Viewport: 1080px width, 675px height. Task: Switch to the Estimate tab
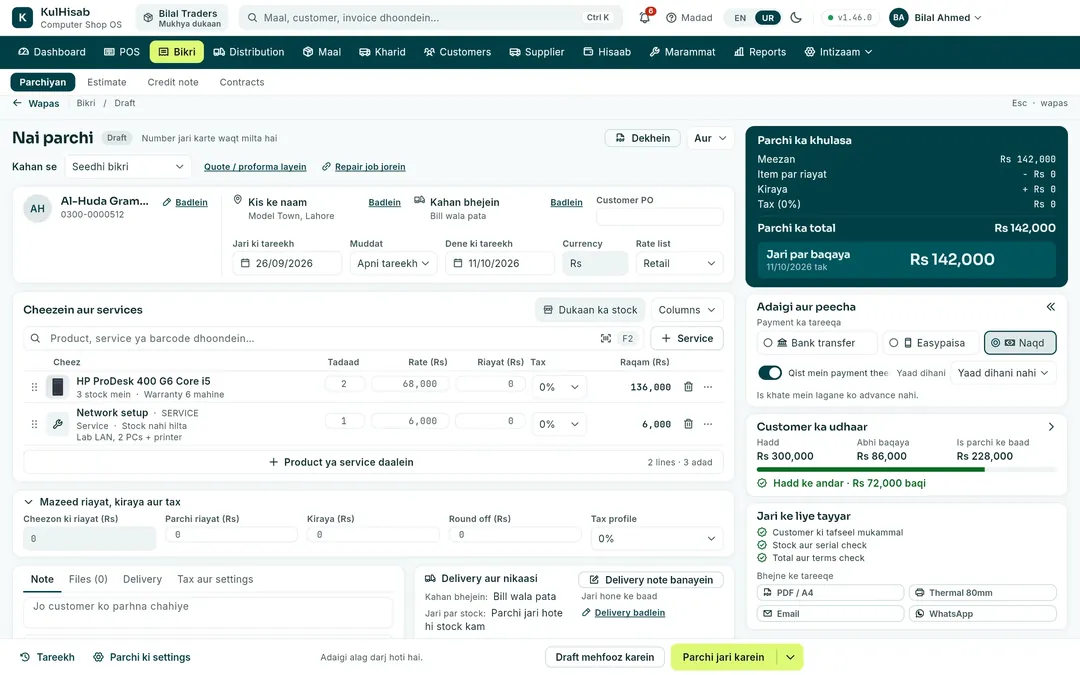107,82
